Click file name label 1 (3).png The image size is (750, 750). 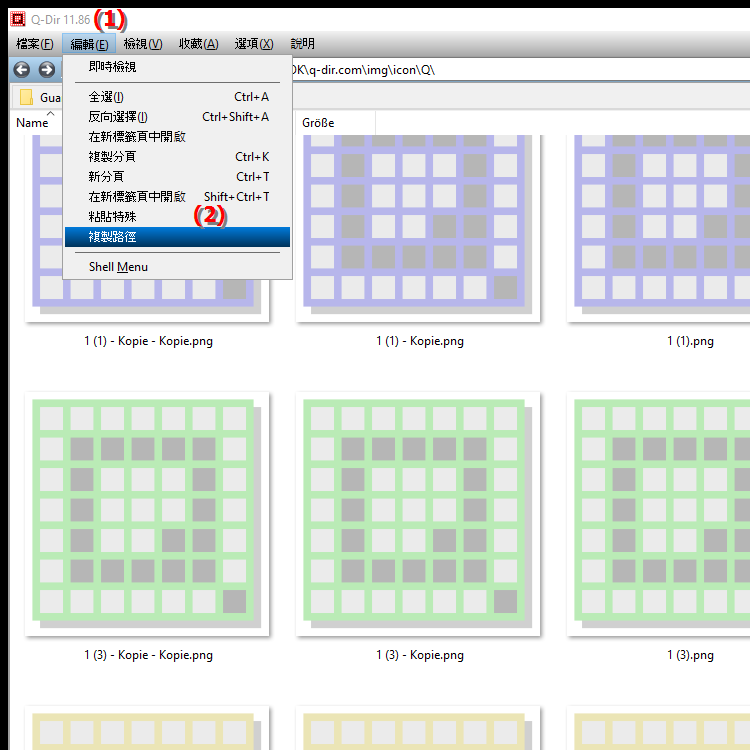tap(690, 655)
